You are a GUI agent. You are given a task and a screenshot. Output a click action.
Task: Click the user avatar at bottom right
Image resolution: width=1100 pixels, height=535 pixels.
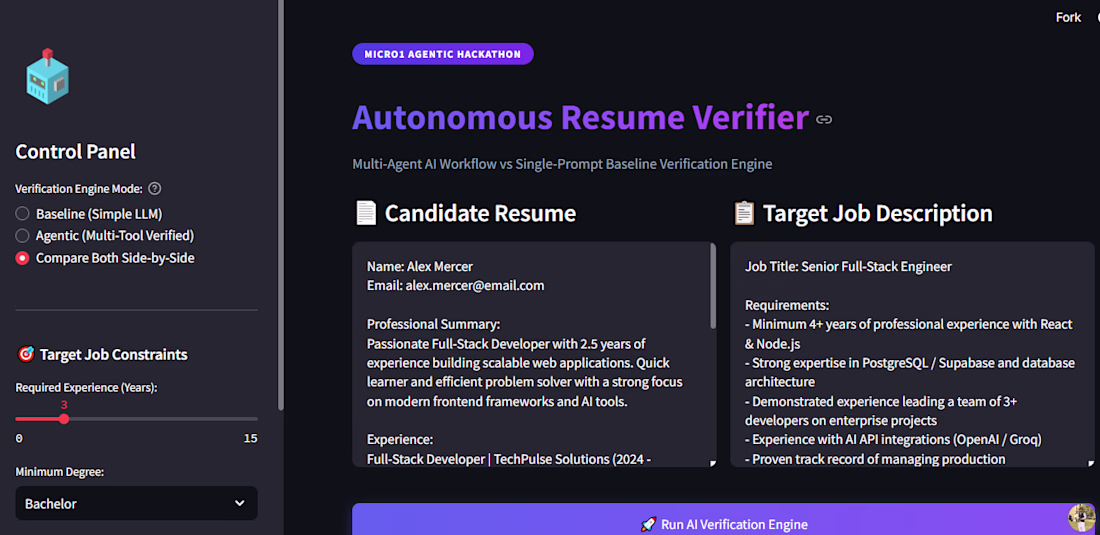tap(1081, 517)
